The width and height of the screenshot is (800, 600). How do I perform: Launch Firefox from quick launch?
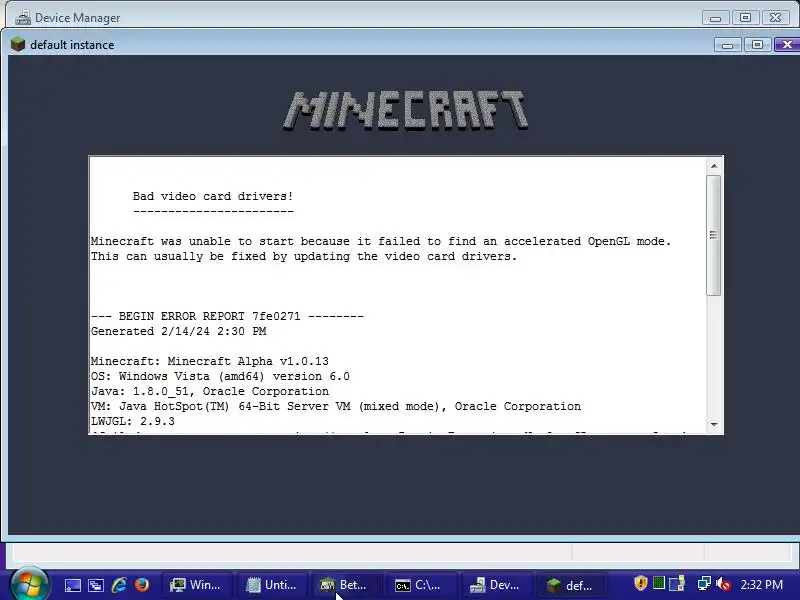coord(142,585)
